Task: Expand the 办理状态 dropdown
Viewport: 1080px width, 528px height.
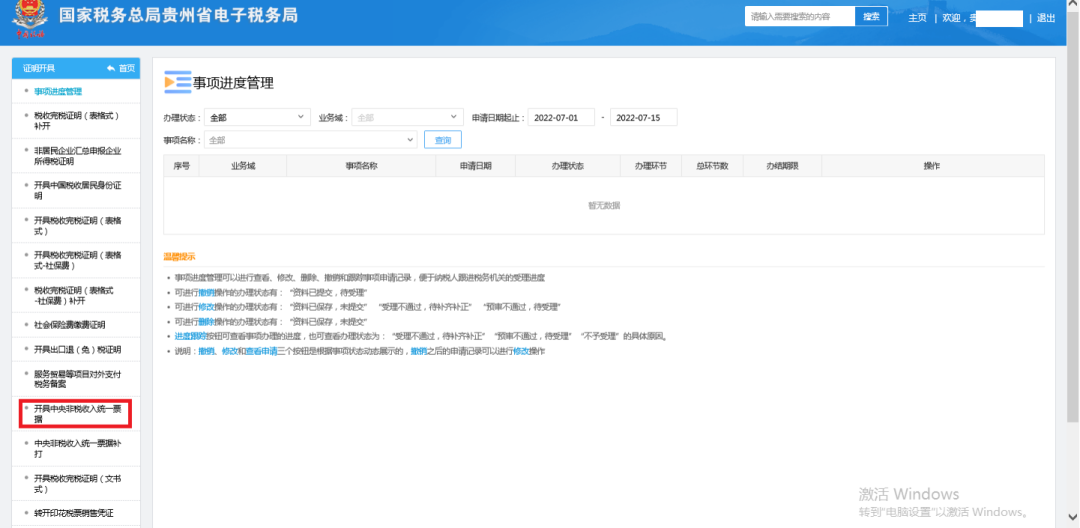Action: tap(257, 117)
